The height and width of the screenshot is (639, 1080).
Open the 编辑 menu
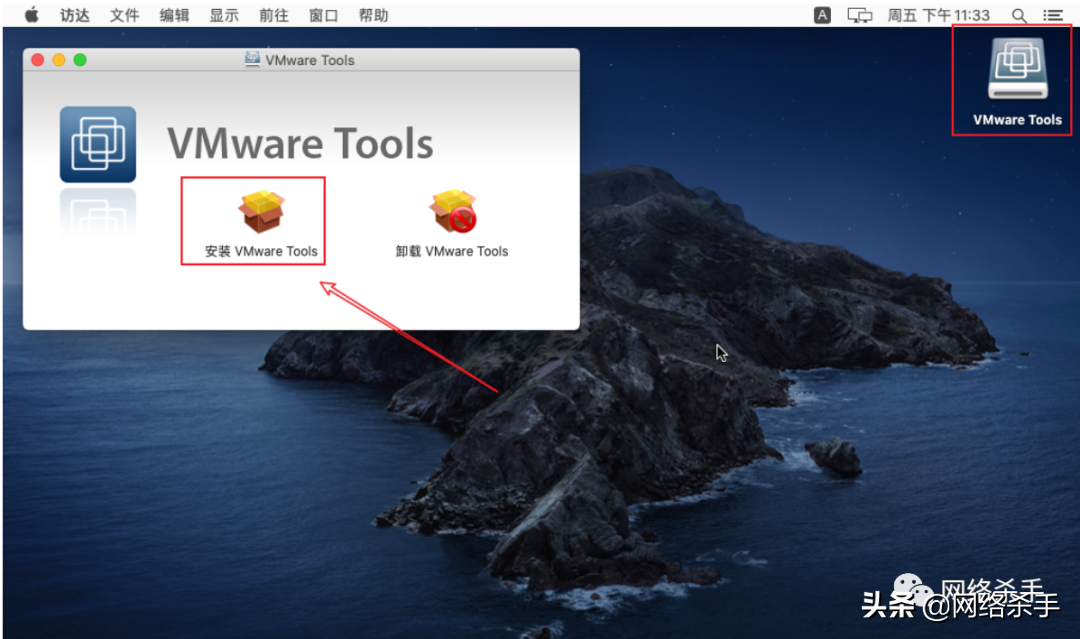pyautogui.click(x=174, y=15)
